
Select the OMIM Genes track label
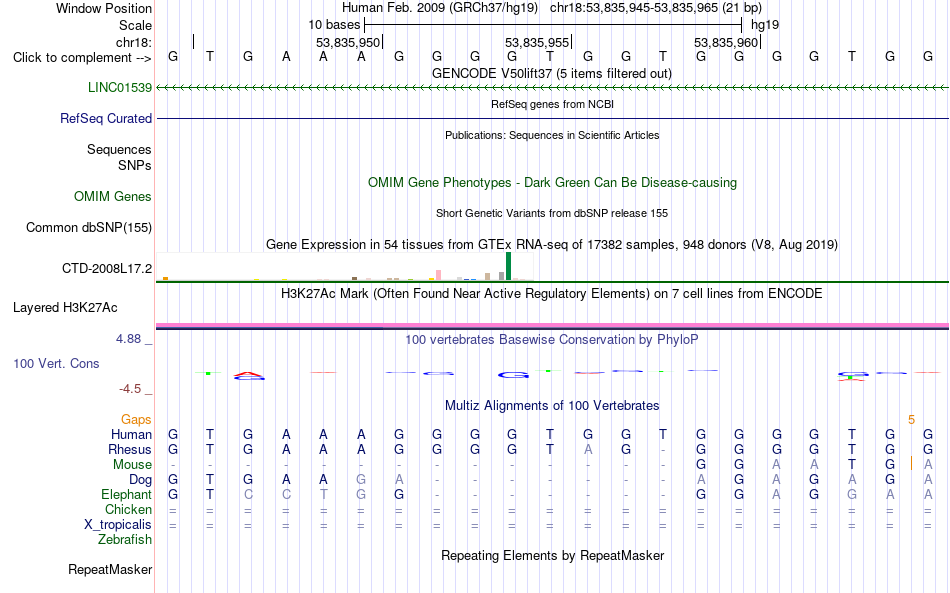click(113, 196)
